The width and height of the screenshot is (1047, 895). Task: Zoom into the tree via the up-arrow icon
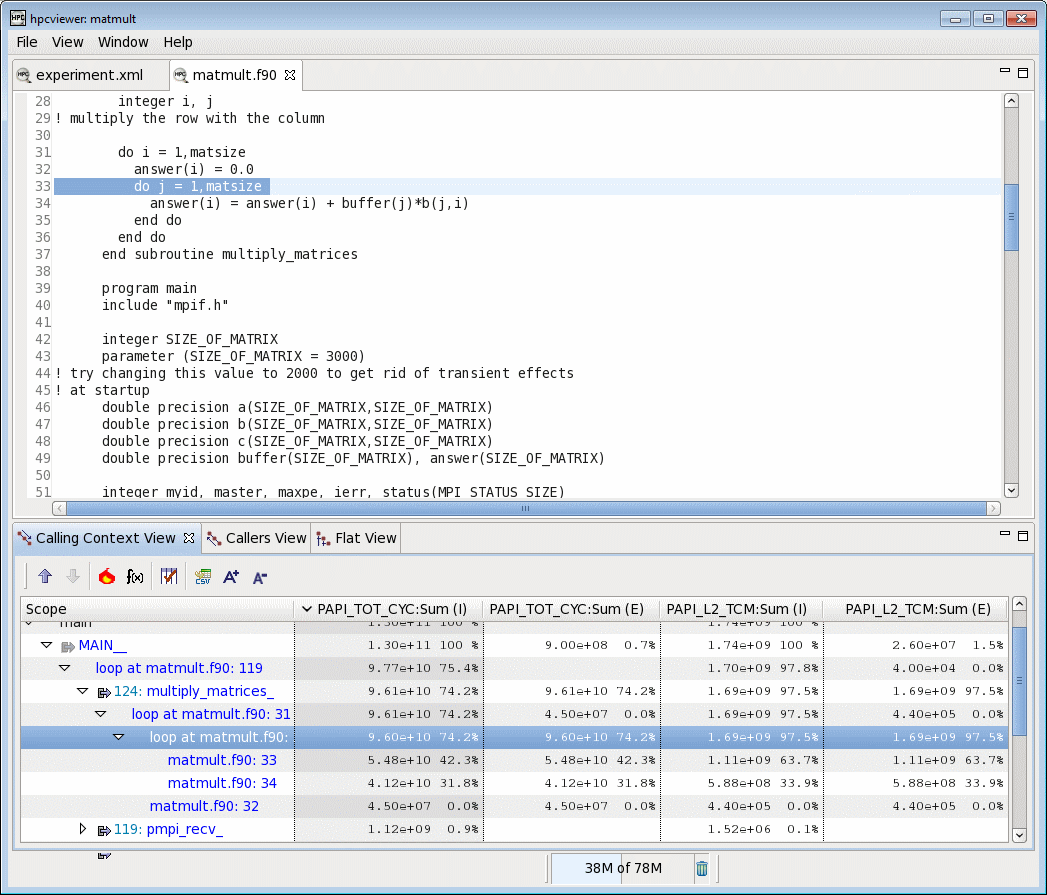(44, 577)
